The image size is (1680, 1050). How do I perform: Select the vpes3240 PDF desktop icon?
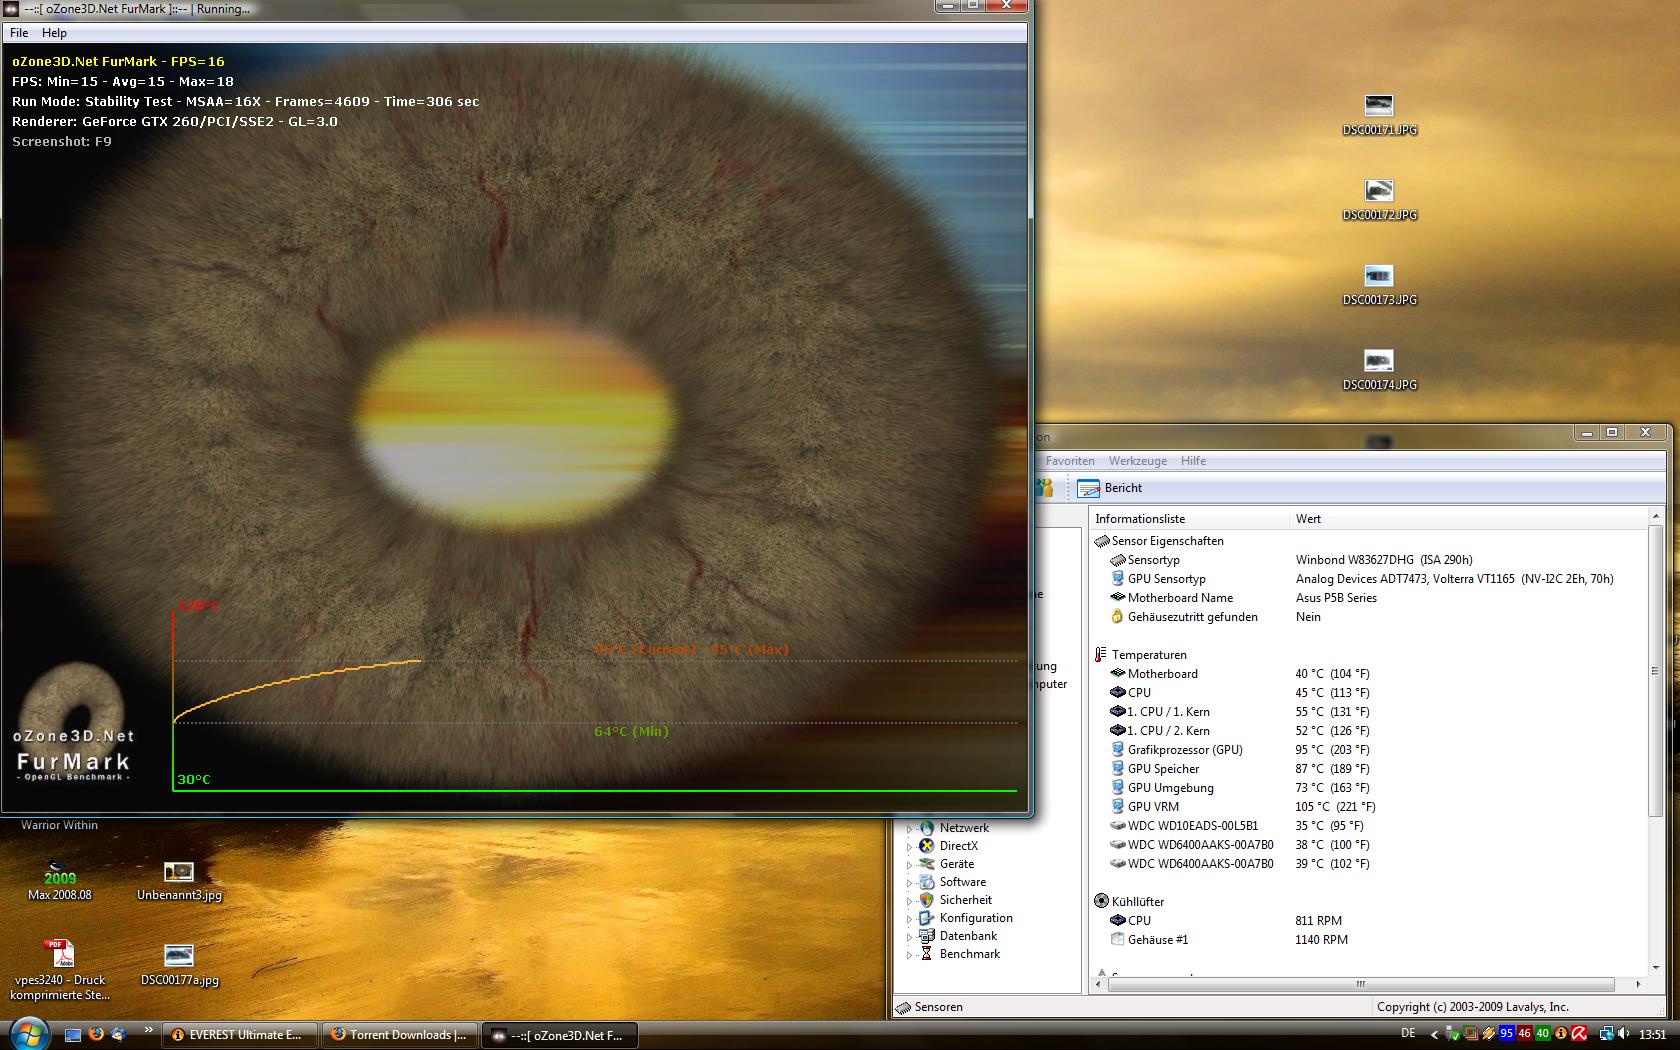[60, 969]
